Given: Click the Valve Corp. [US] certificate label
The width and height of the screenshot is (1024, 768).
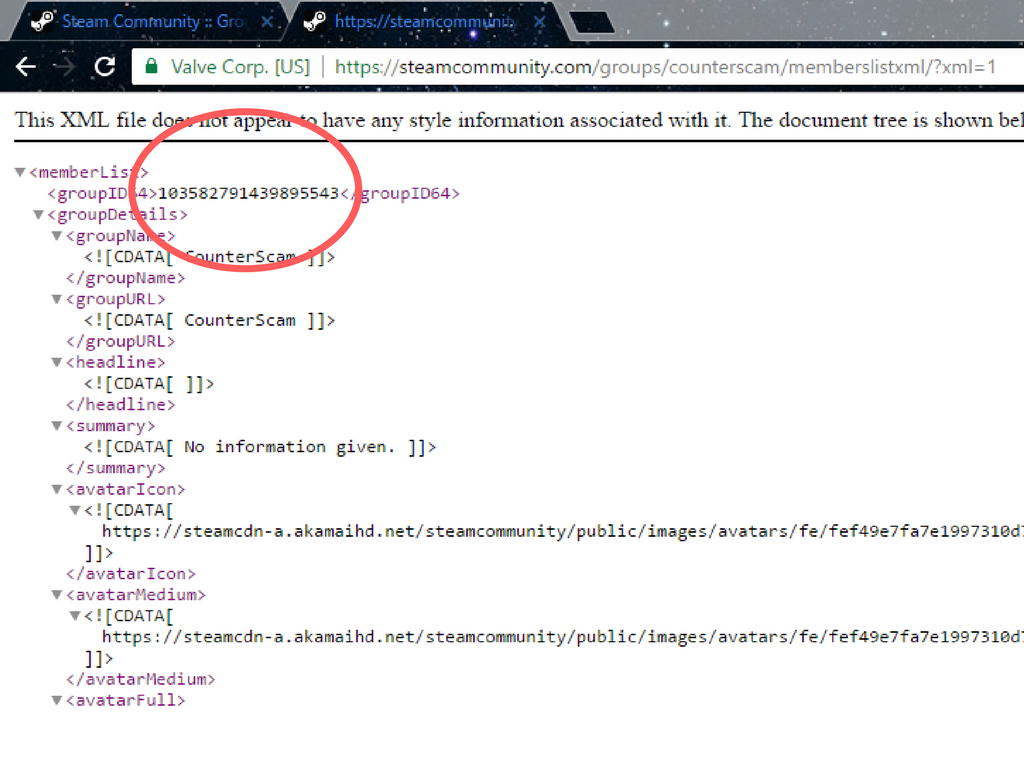Looking at the screenshot, I should point(240,67).
